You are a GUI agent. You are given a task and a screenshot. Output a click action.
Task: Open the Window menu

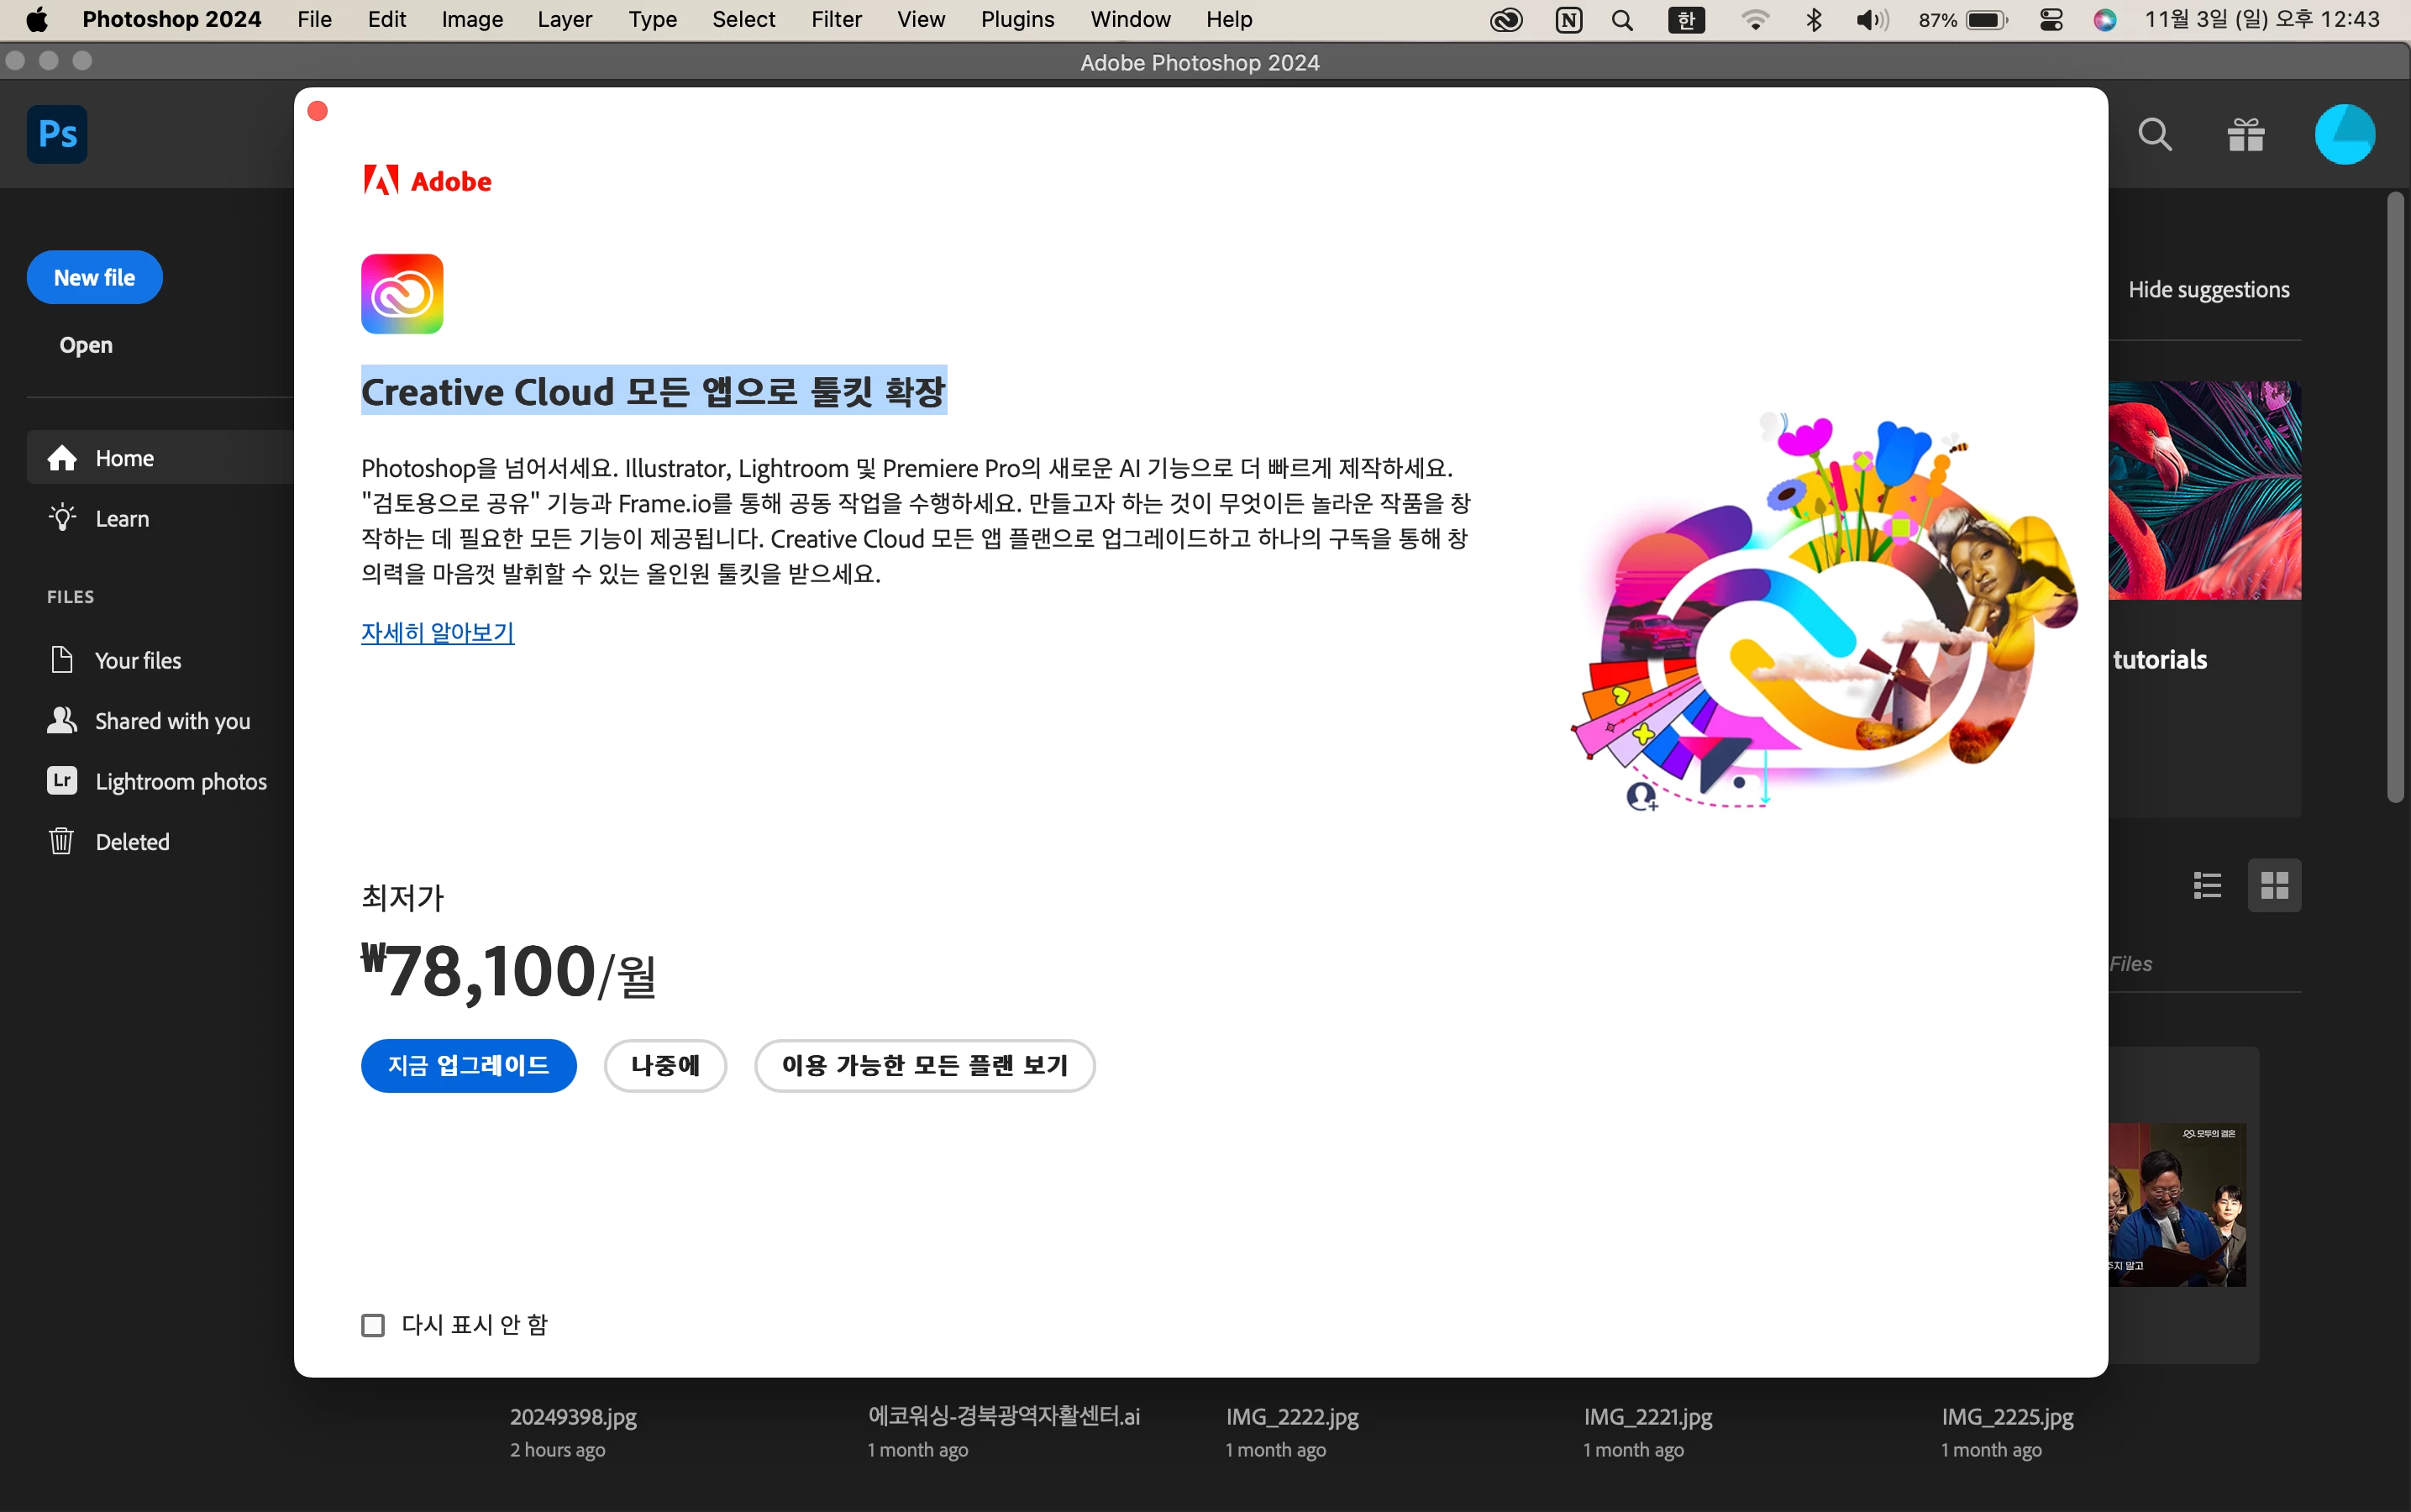click(x=1130, y=20)
